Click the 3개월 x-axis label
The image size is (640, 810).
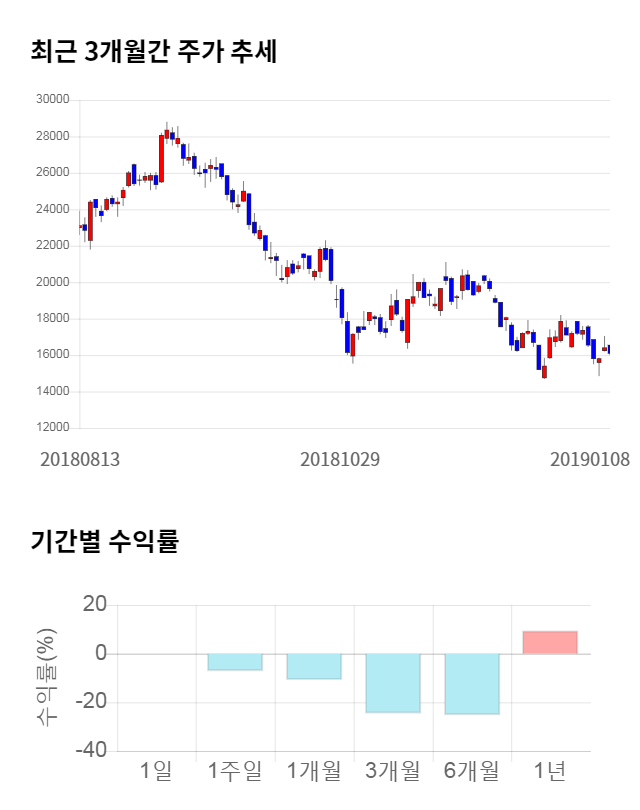click(x=393, y=771)
